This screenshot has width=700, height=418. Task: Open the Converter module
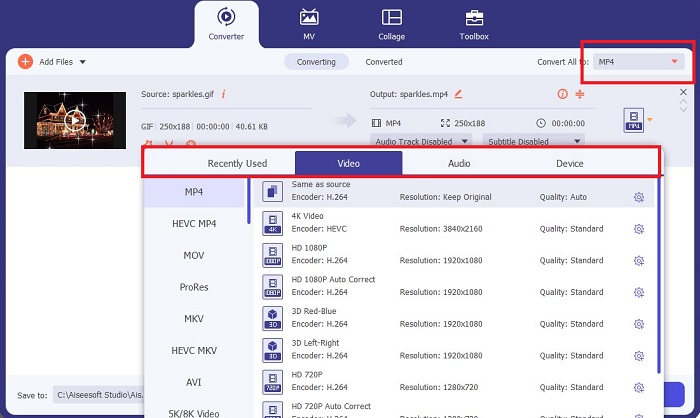pos(225,24)
